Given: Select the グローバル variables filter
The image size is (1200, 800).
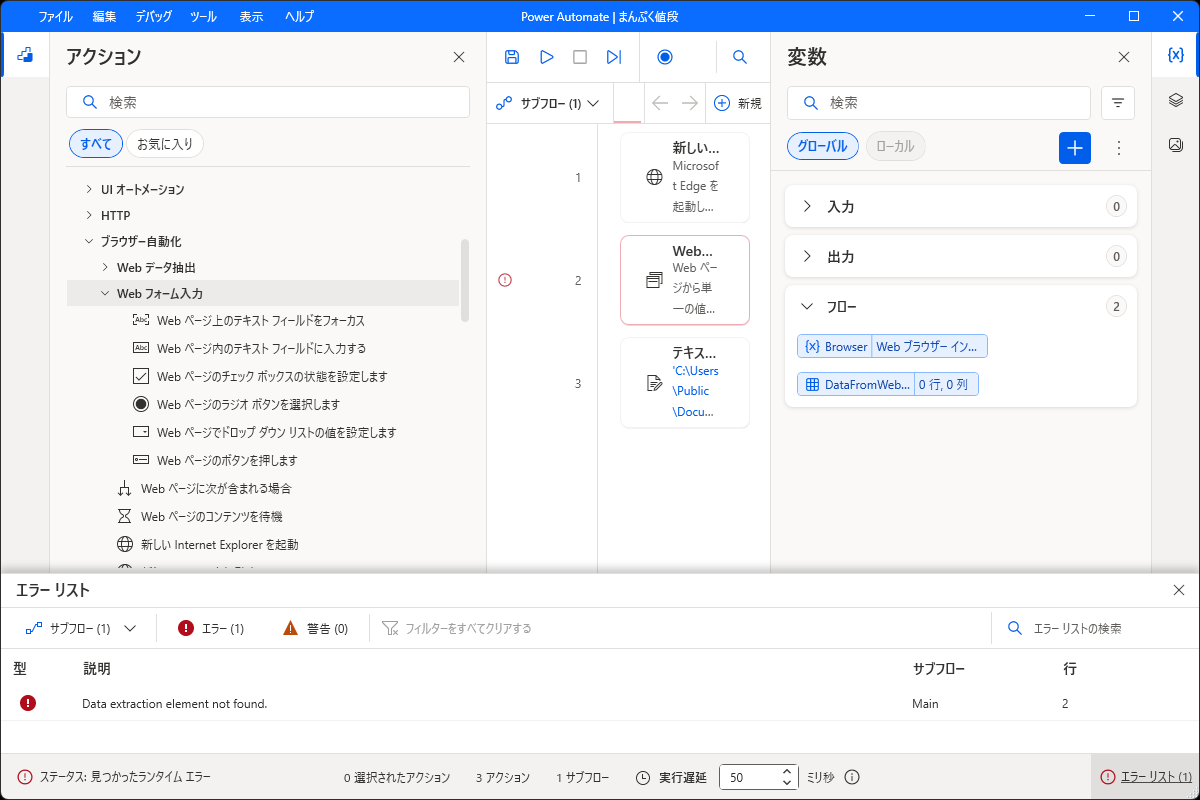Looking at the screenshot, I should coord(823,146).
